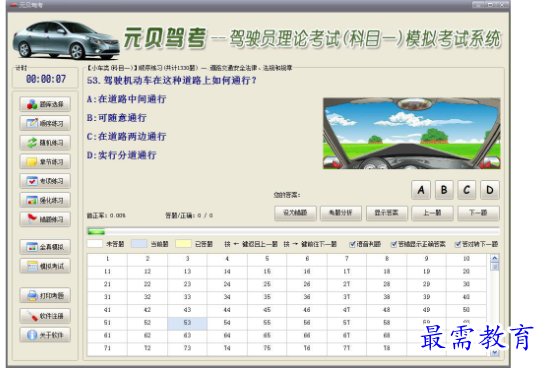Click the timer display 00:00:07

(46, 79)
